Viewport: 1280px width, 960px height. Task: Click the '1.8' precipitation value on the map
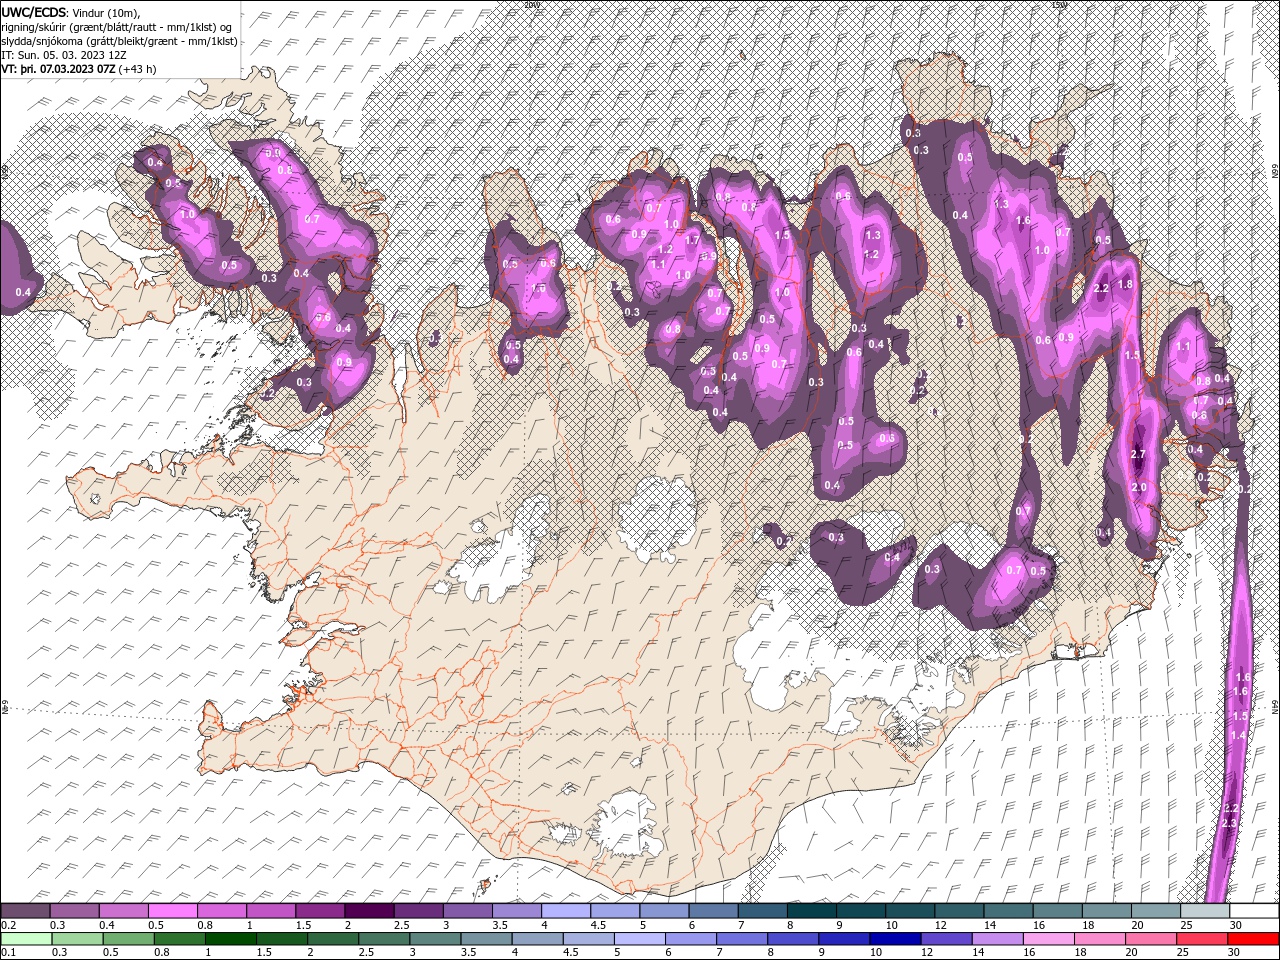tap(1125, 284)
